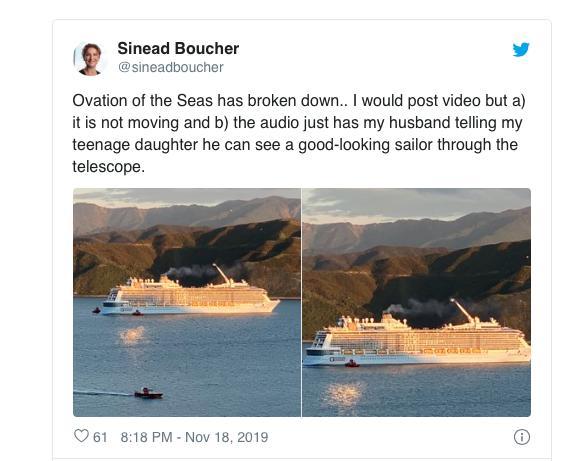Open the tweet info circle icon
The image size is (588, 461).
pyautogui.click(x=522, y=437)
